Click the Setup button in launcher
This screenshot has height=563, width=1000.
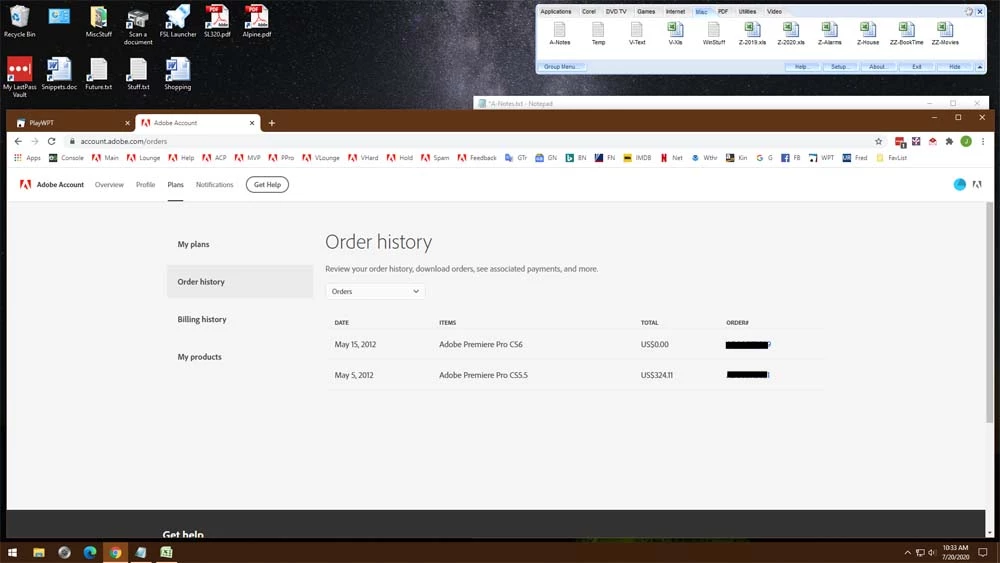pos(839,66)
